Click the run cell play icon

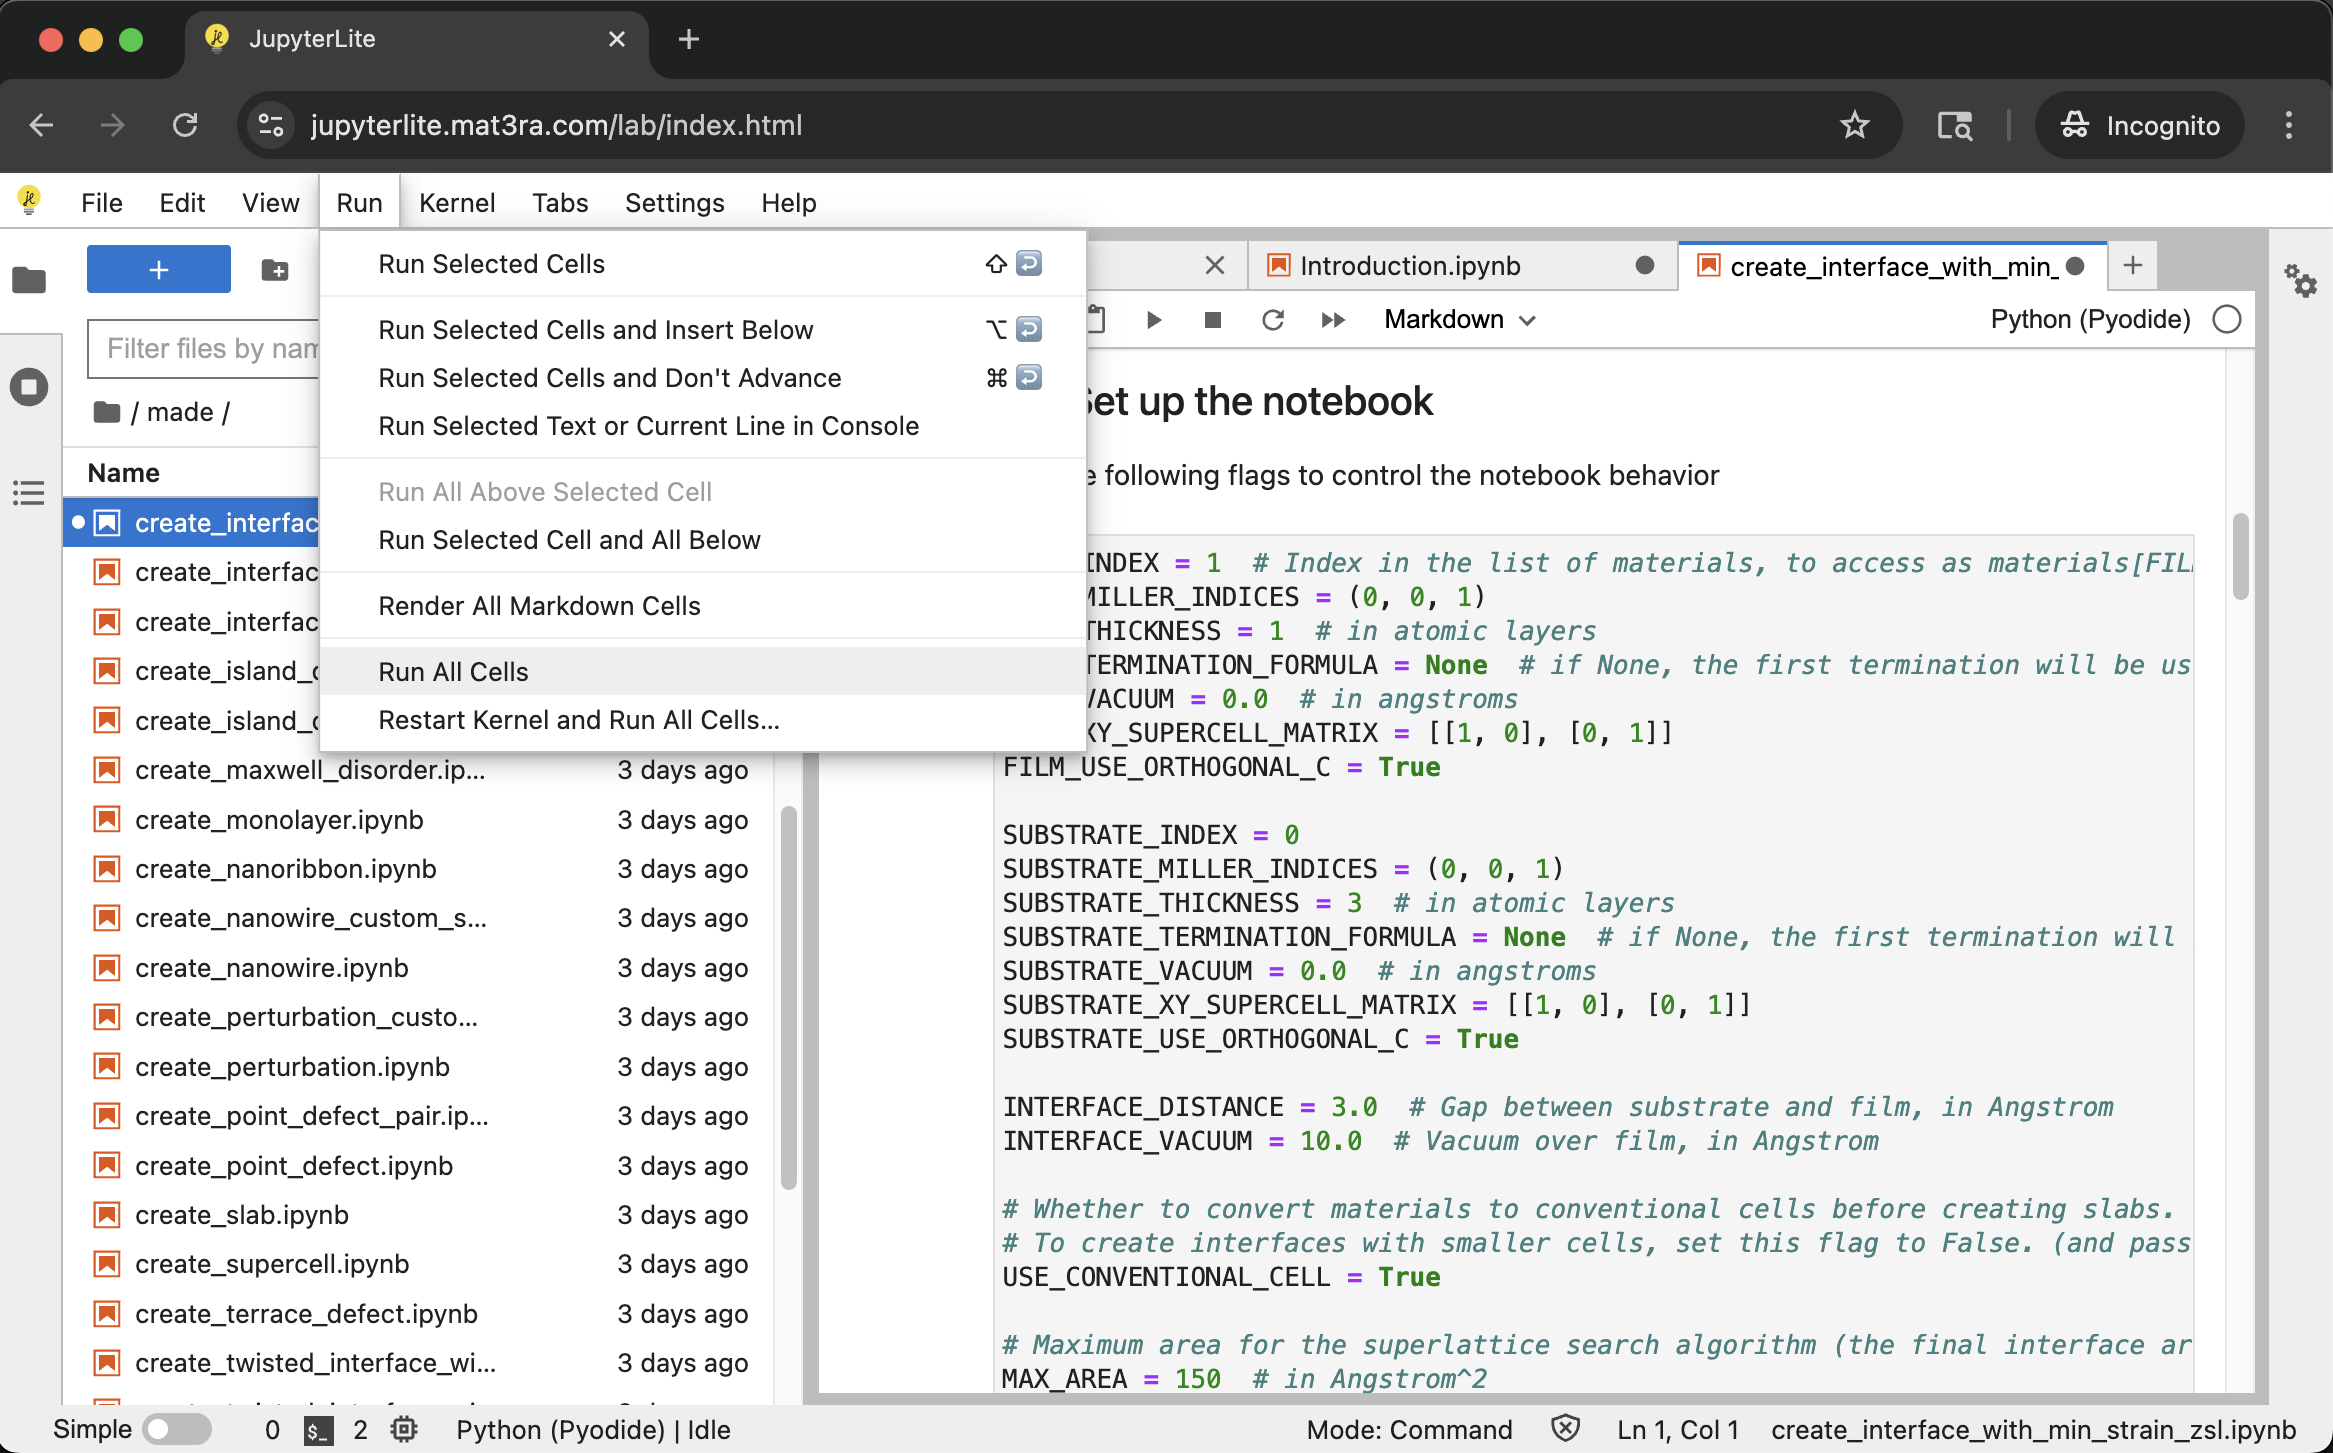(1153, 320)
